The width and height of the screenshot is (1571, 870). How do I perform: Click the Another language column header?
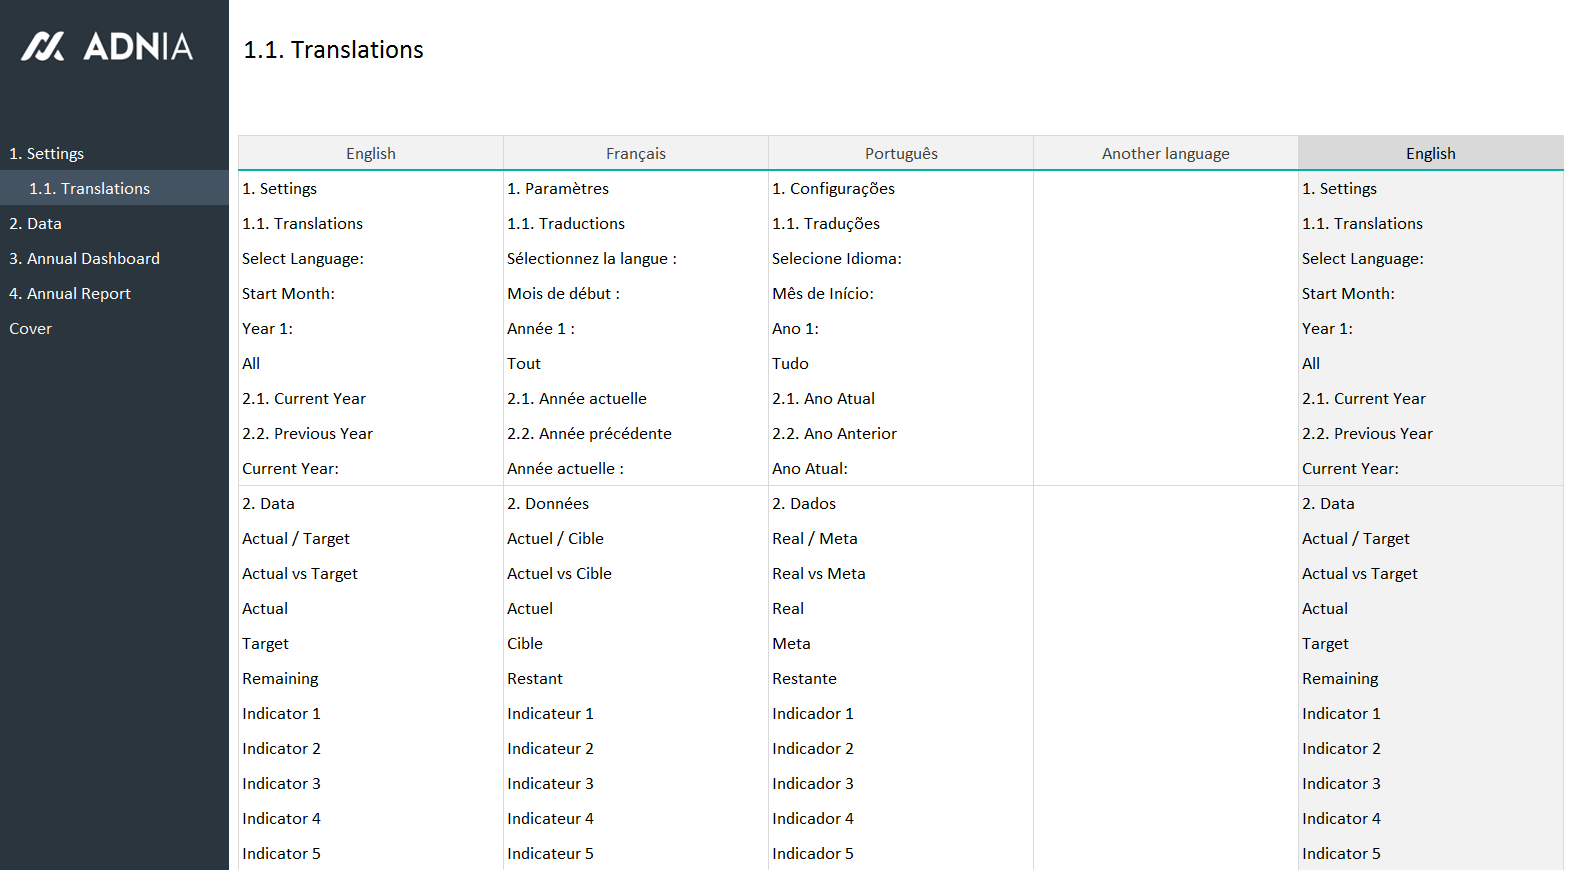[x=1165, y=154]
